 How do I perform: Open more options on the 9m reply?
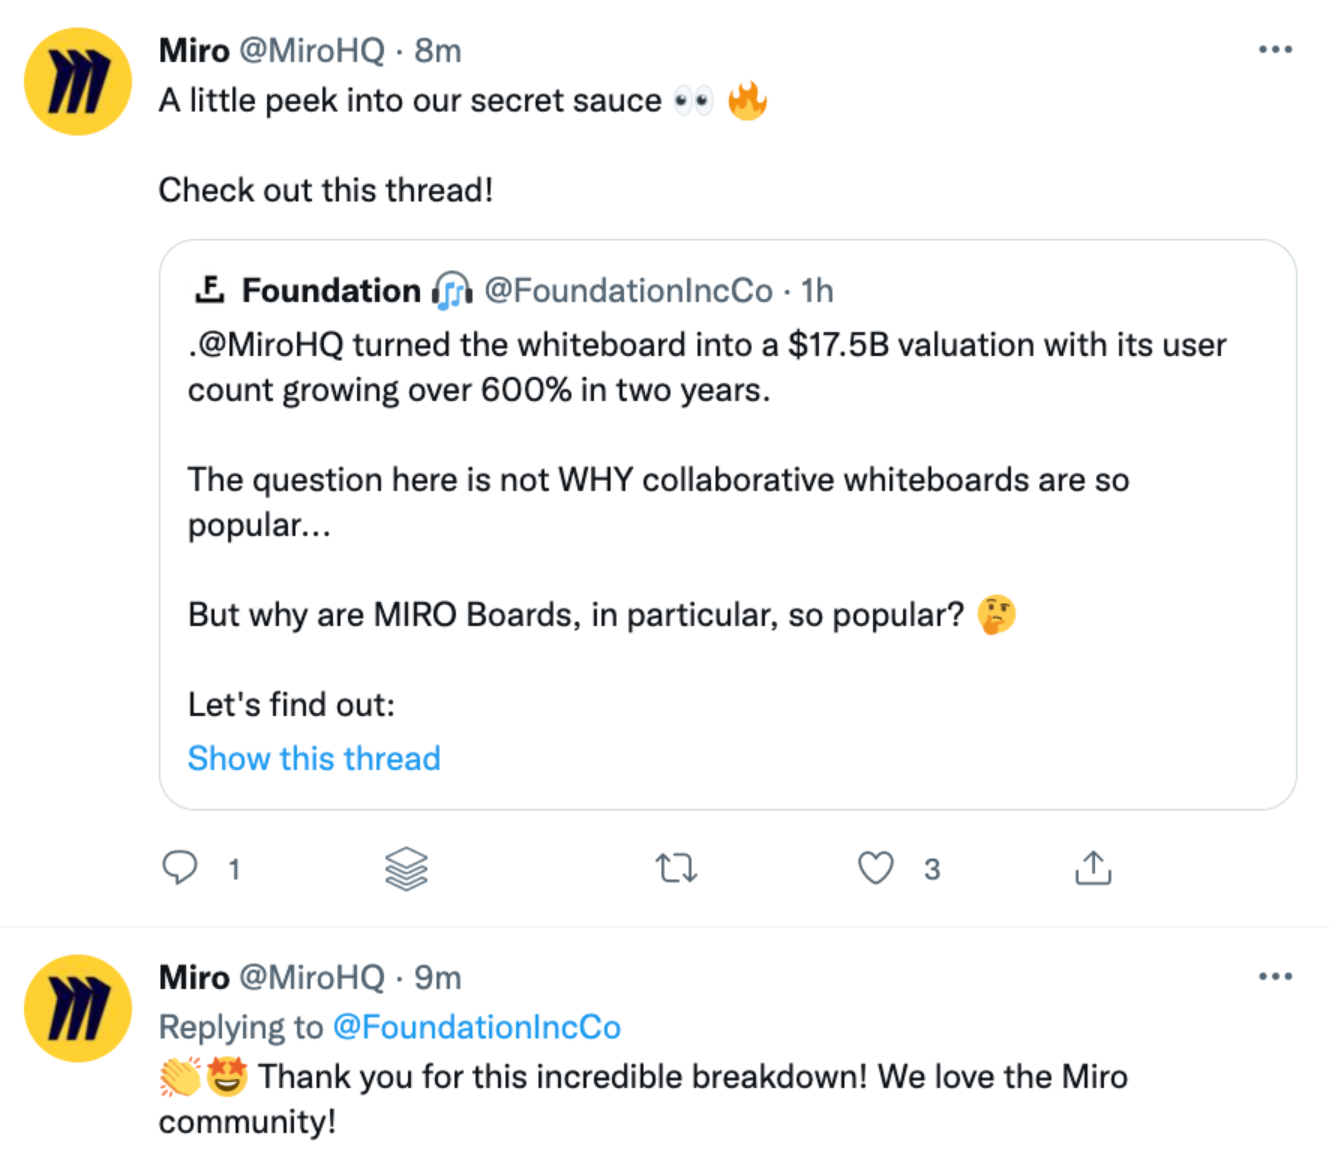point(1275,977)
